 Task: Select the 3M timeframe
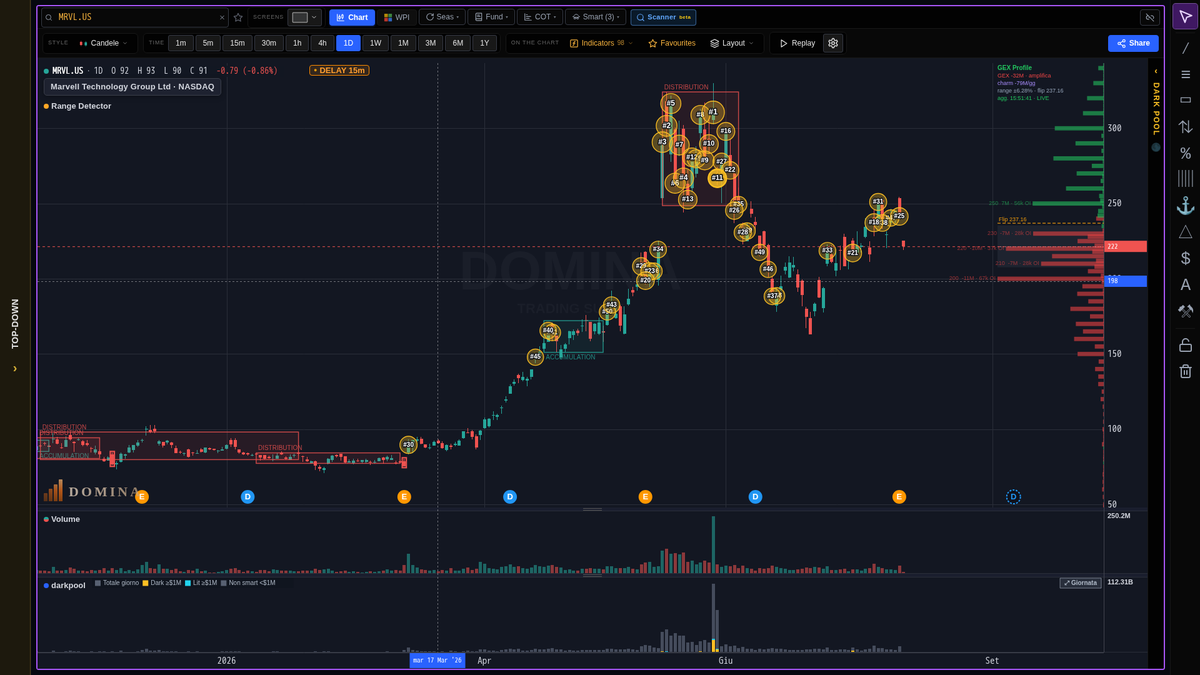point(430,43)
